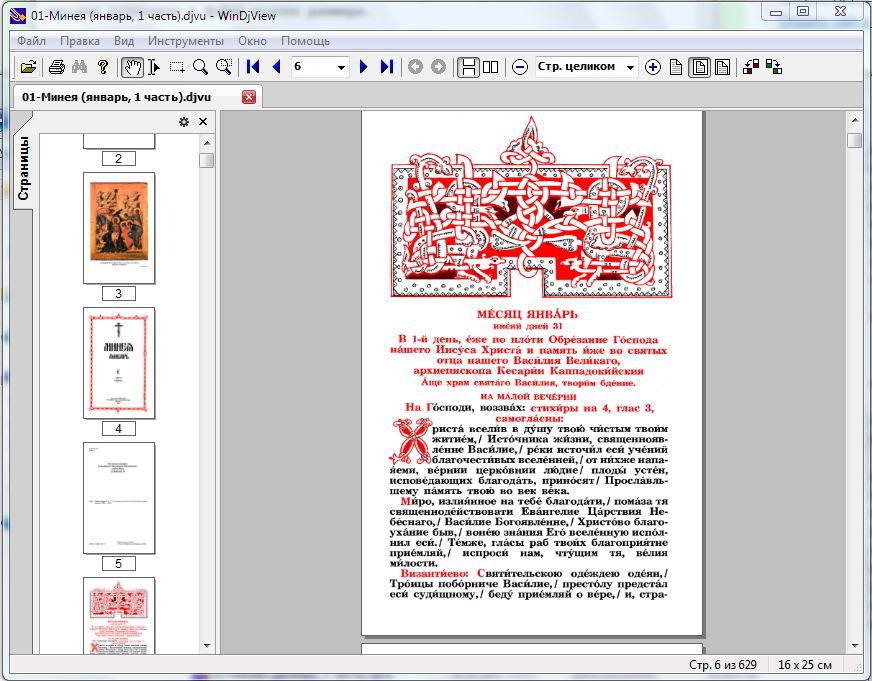Image resolution: width=872 pixels, height=681 pixels.
Task: Click the thumbnail panel scrollbar thumb
Action: 207,161
